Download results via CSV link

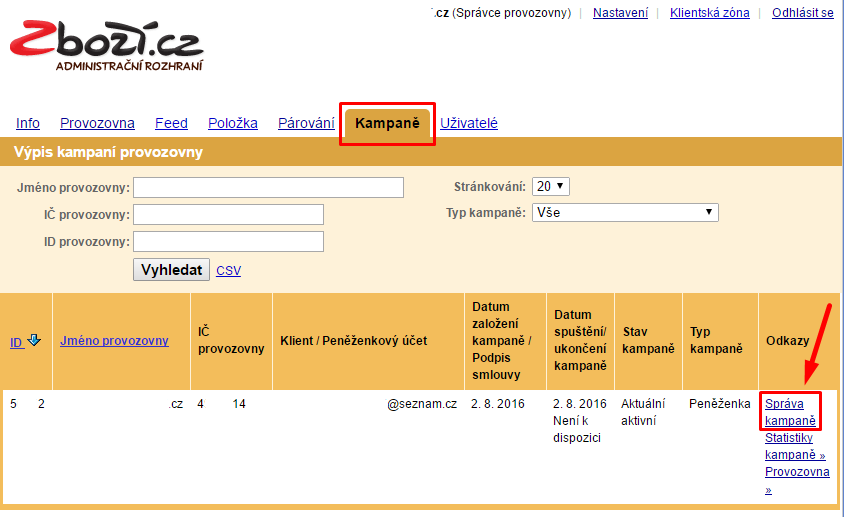click(228, 271)
